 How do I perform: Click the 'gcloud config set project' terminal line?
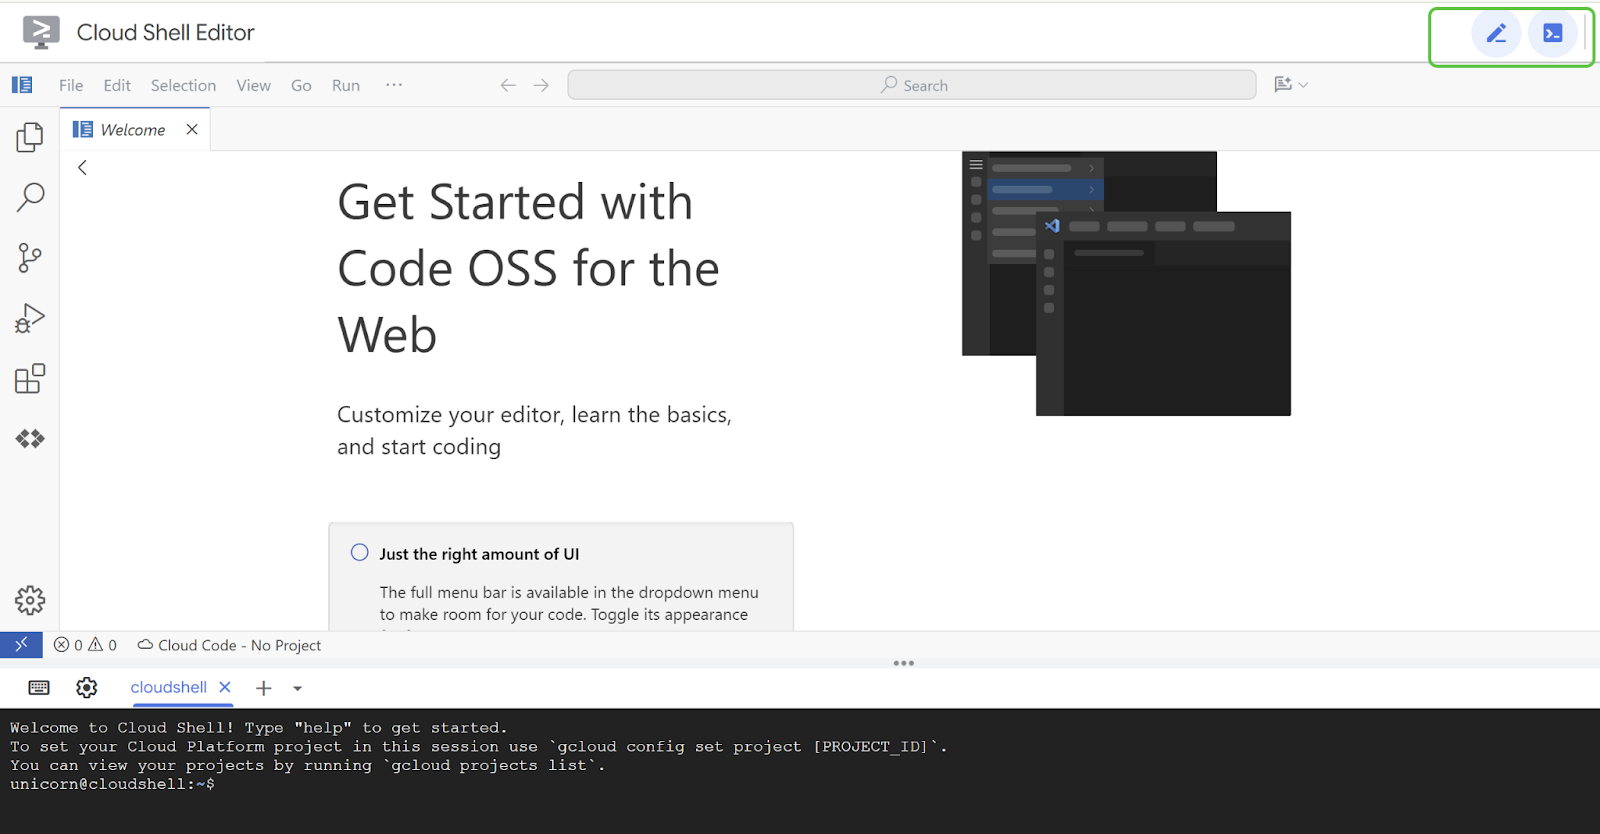pyautogui.click(x=479, y=746)
